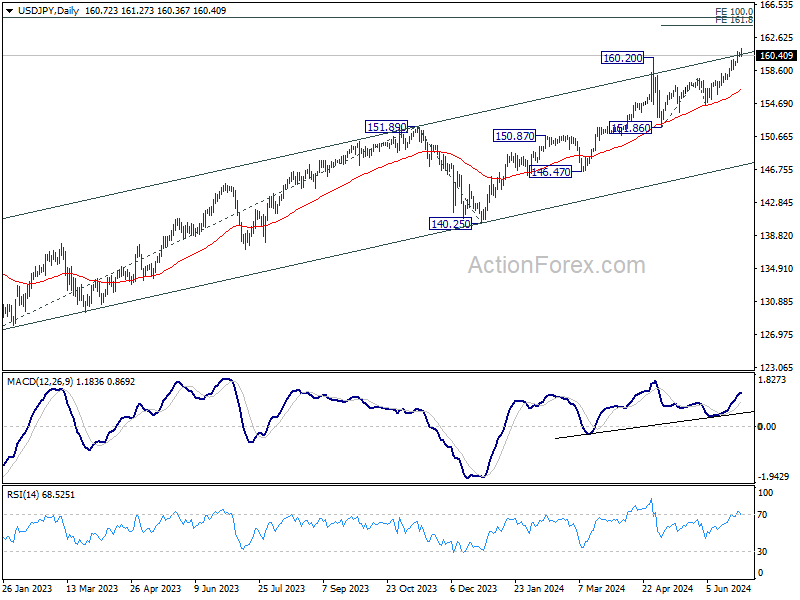Viewport: 800px width, 600px height.
Task: Click the MACD 1.8273 scale value
Action: click(x=772, y=380)
